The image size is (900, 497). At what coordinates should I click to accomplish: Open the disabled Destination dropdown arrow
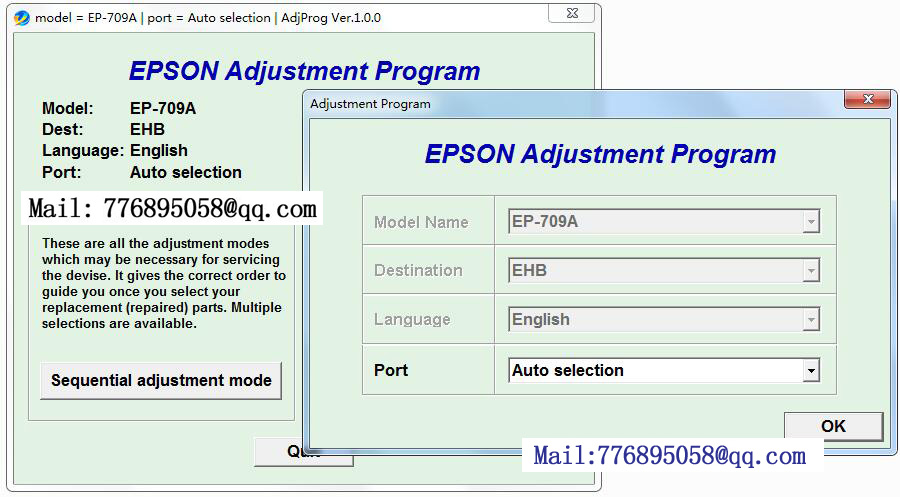click(810, 270)
